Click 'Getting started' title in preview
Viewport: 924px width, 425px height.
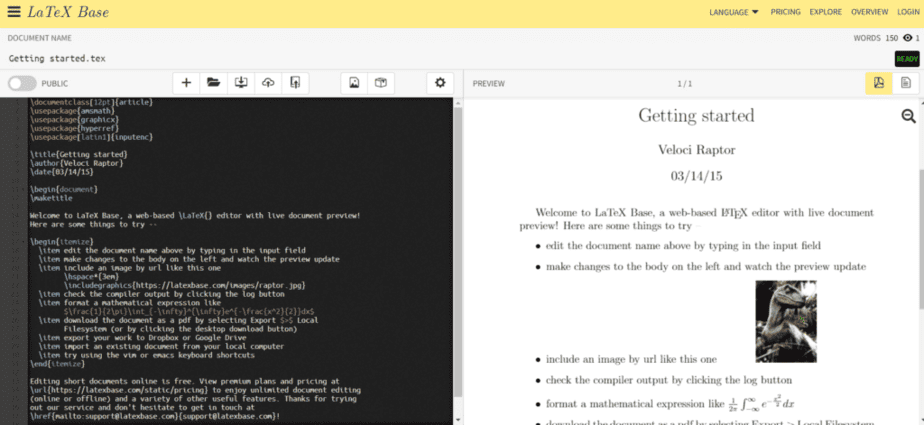click(697, 116)
